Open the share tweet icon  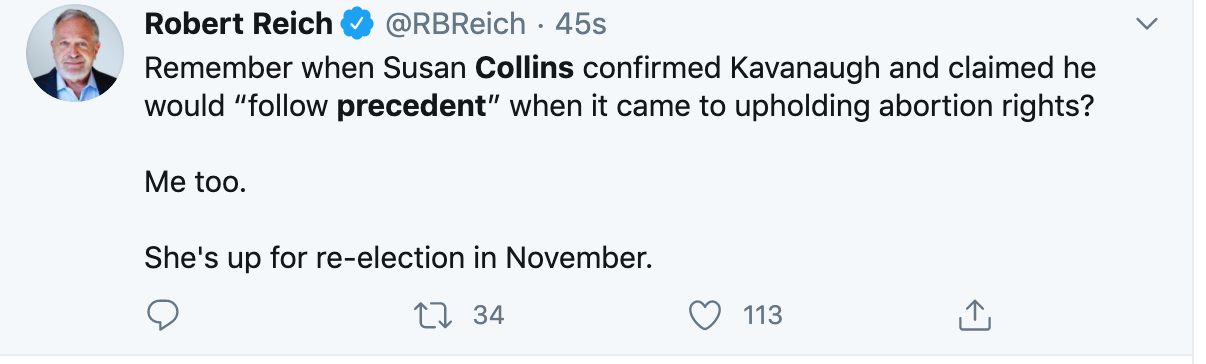(x=973, y=315)
